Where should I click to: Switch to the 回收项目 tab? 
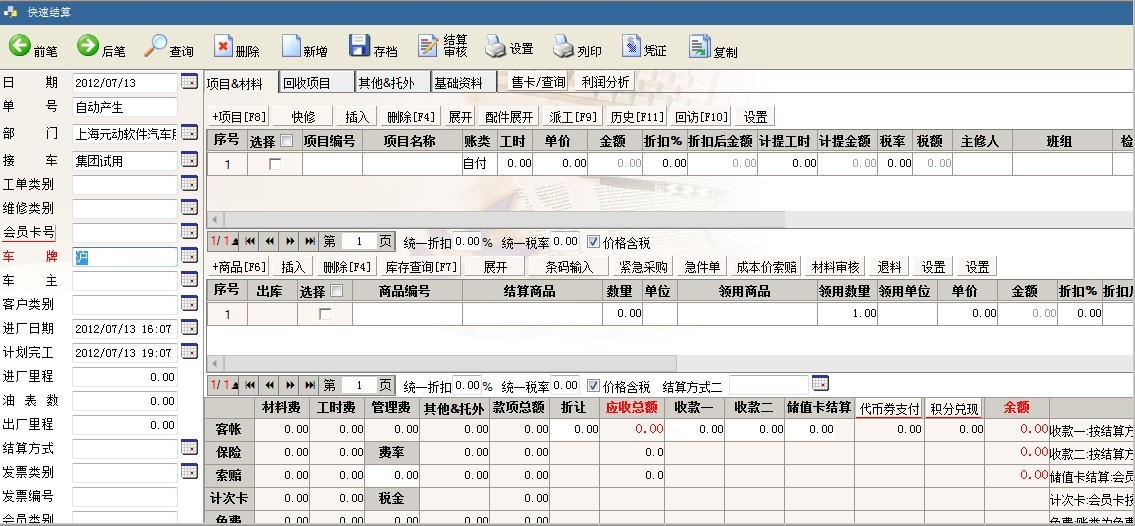pyautogui.click(x=306, y=83)
